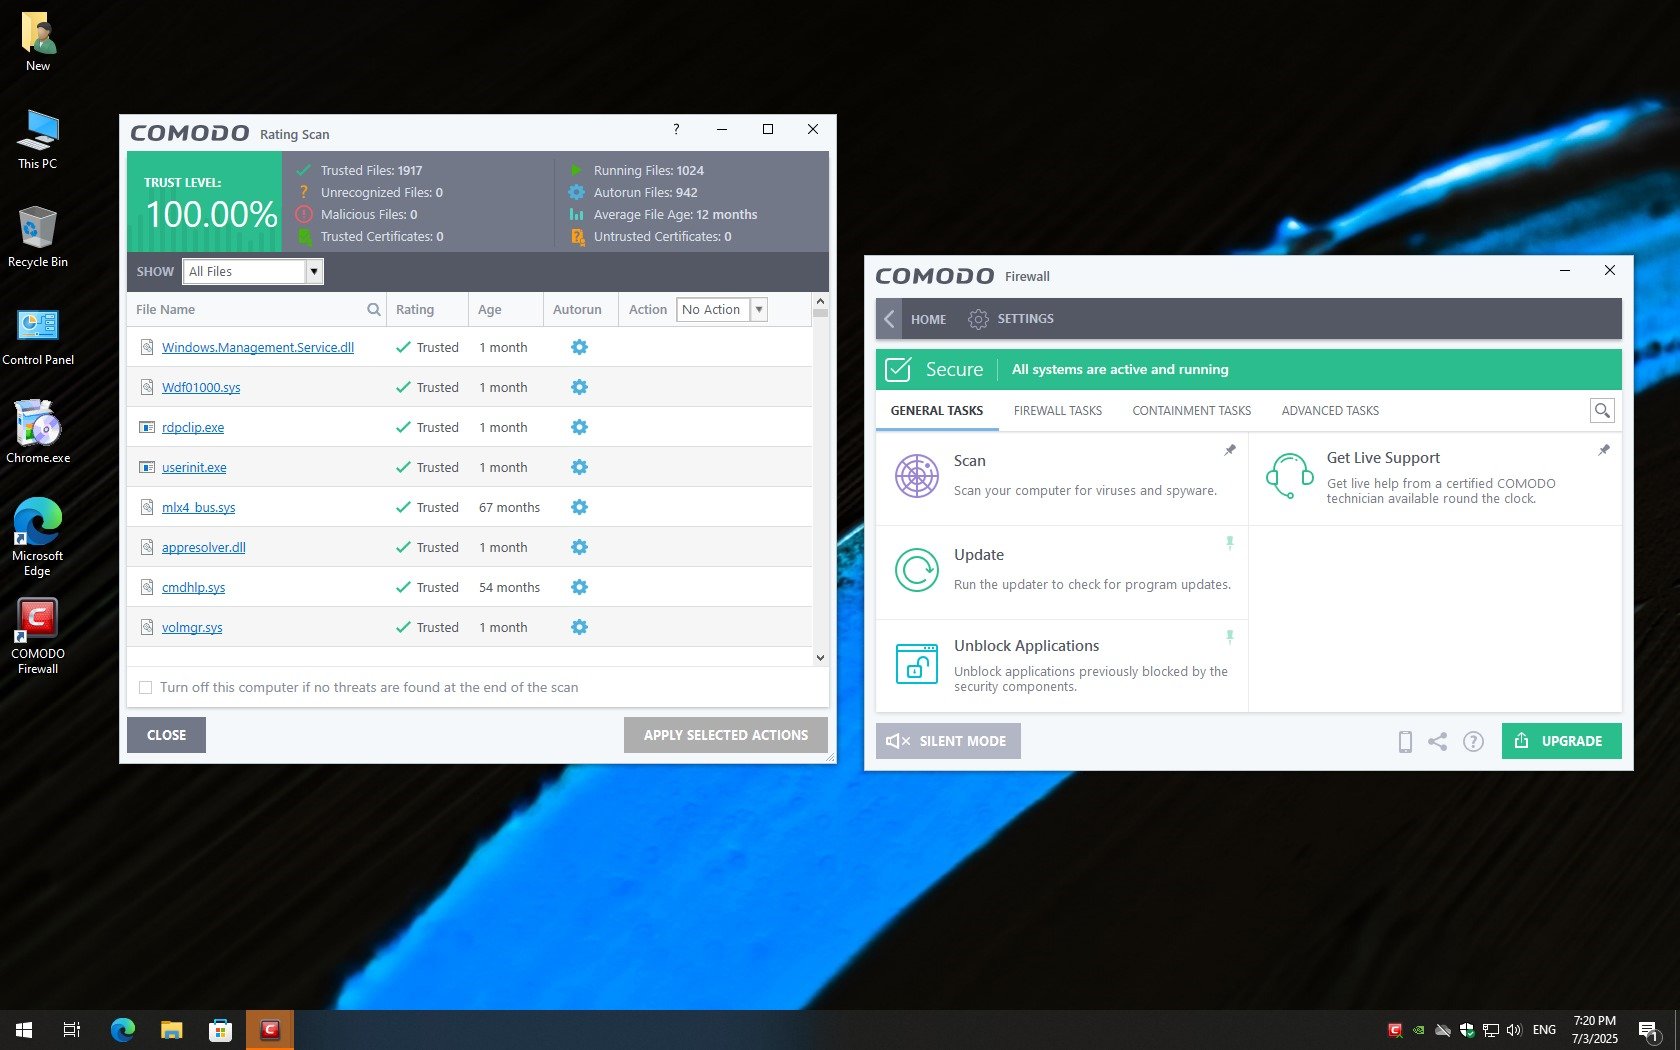Screen dimensions: 1680x1050
Task: Switch to the Containment Tasks tab
Action: [x=1192, y=411]
